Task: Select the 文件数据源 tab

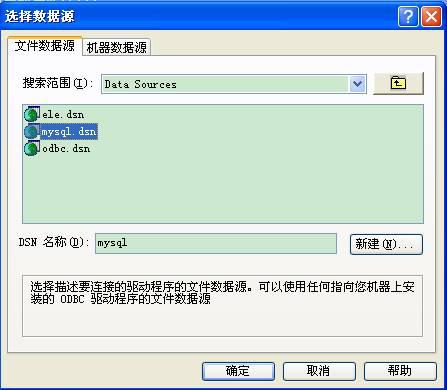Action: click(45, 45)
